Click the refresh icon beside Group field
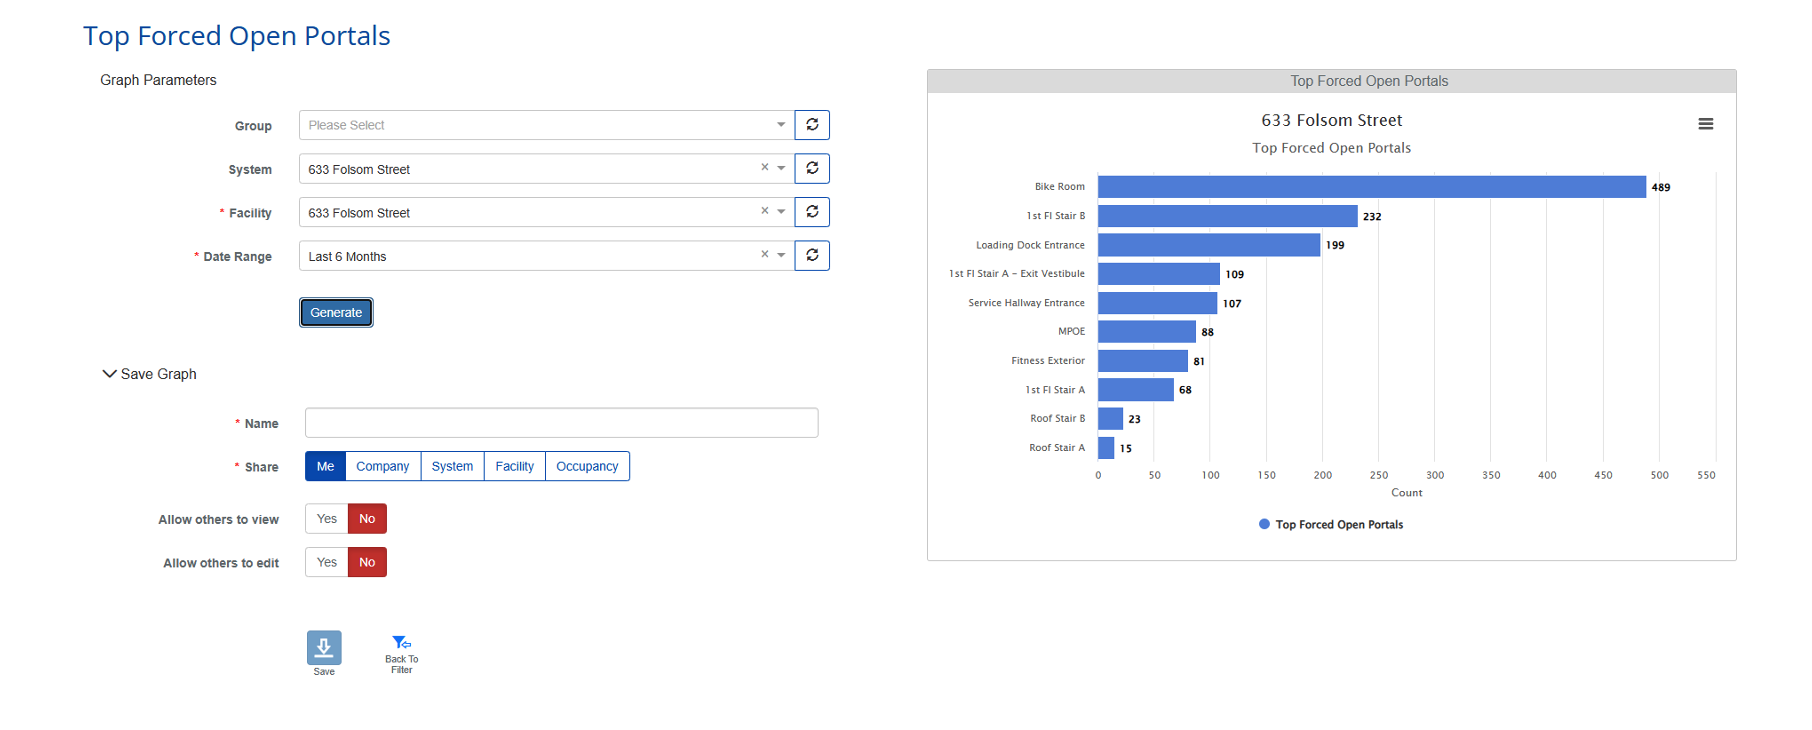1812x730 pixels. [812, 125]
